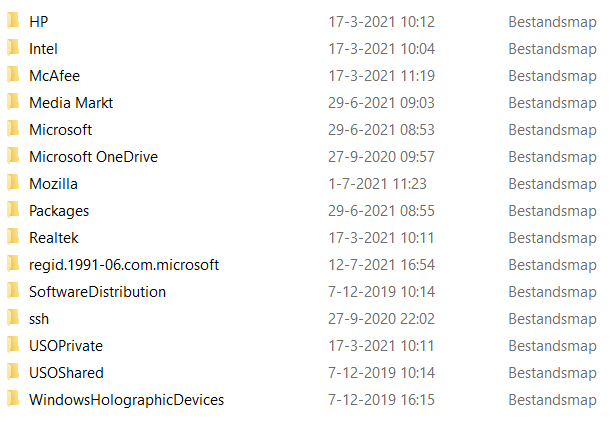Click the ssh folder icon
Viewport: 613px width, 428px height.
pos(13,318)
